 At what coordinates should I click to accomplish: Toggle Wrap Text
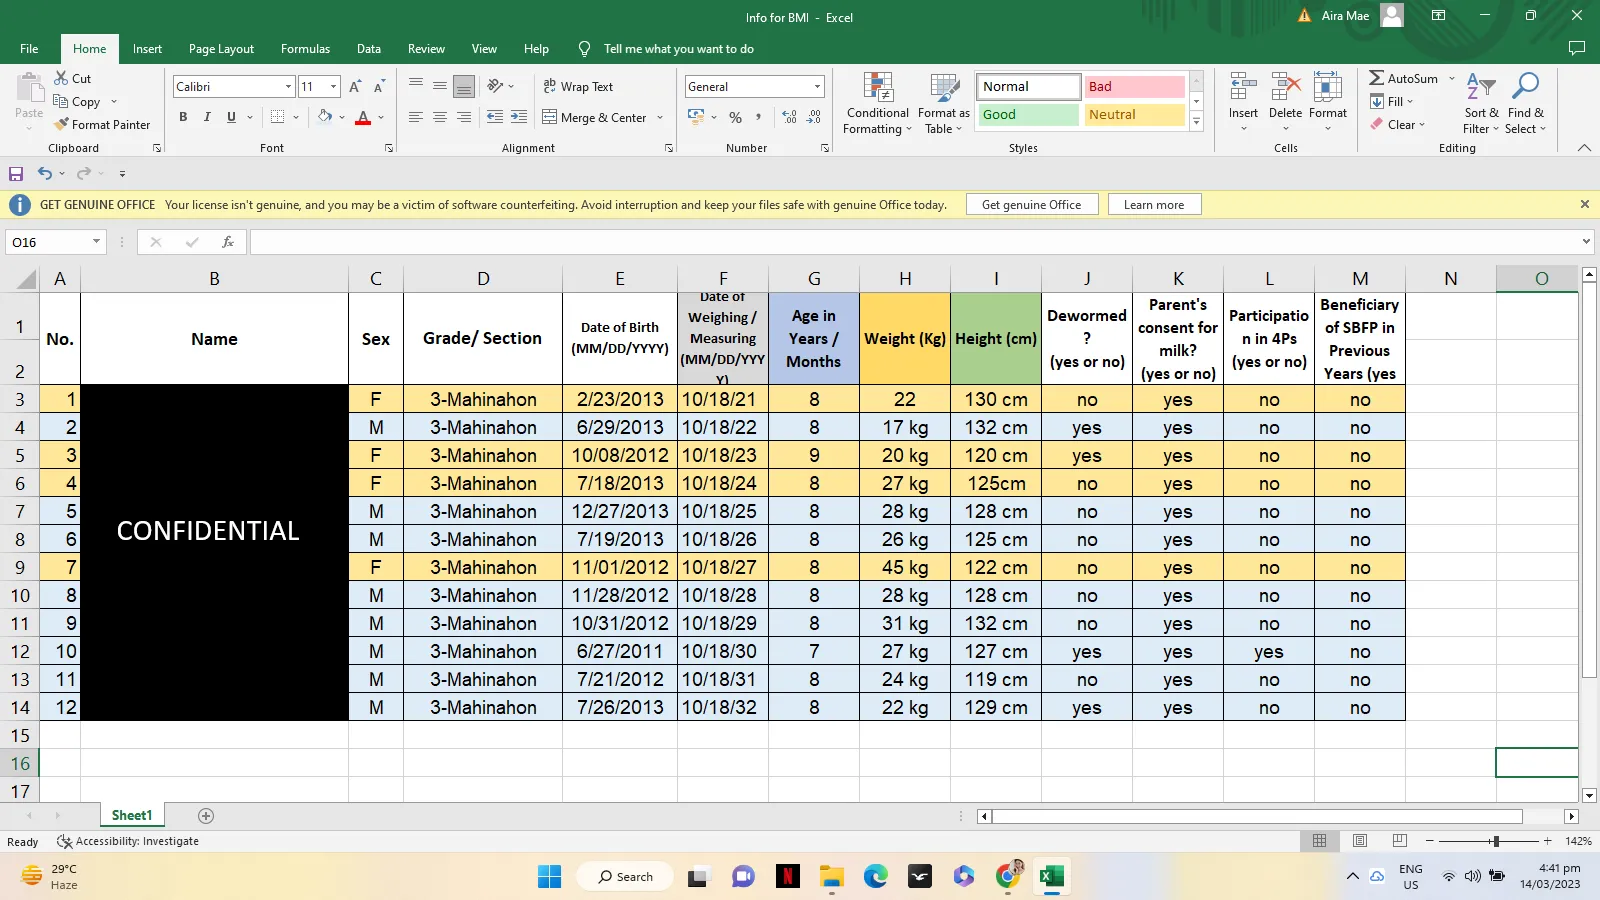pyautogui.click(x=578, y=87)
